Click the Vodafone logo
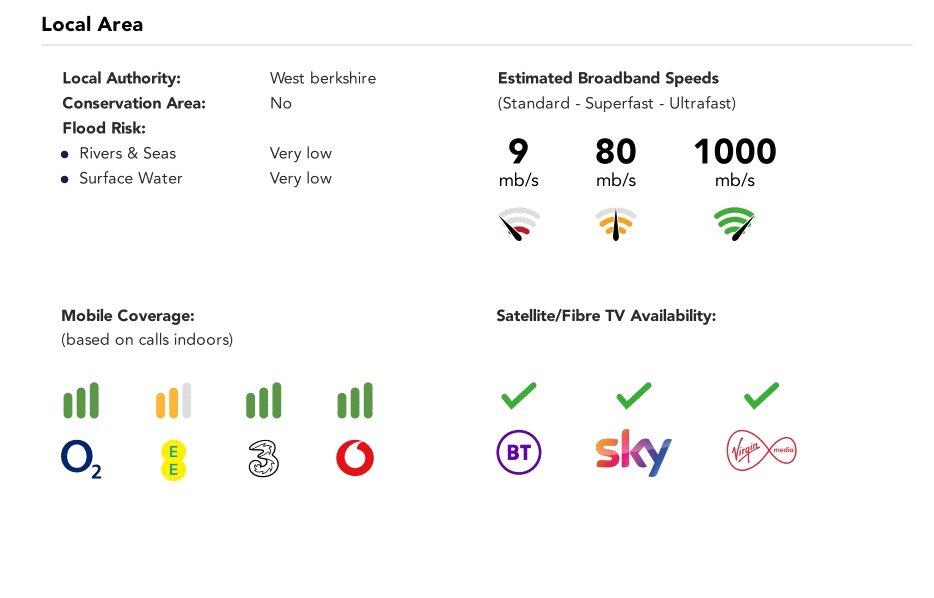The width and height of the screenshot is (934, 598). (355, 459)
